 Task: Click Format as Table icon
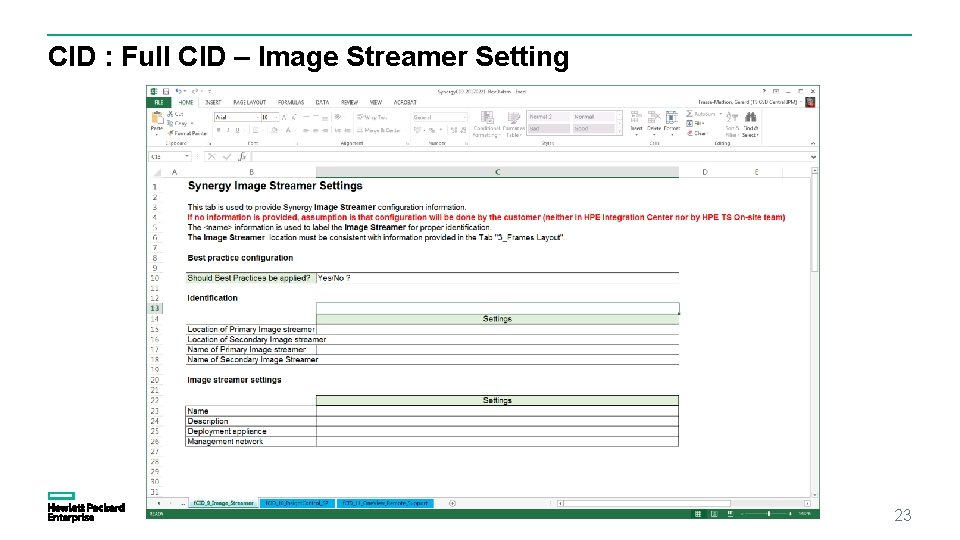tap(514, 118)
